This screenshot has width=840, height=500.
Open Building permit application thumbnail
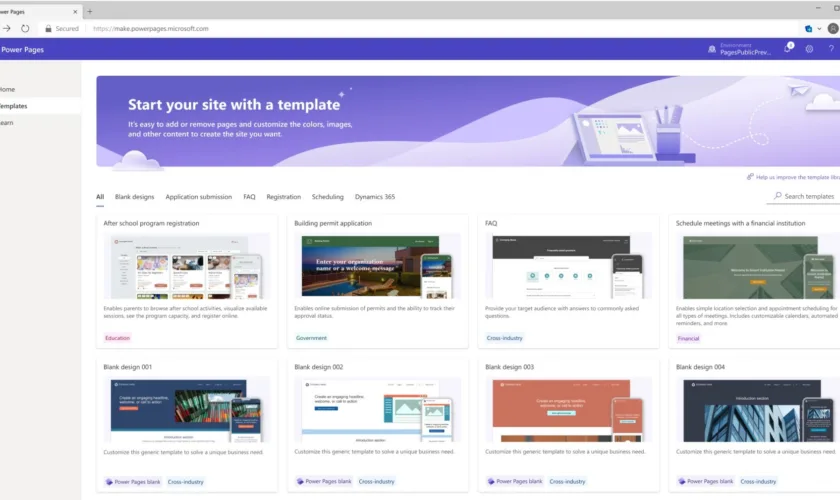point(378,266)
